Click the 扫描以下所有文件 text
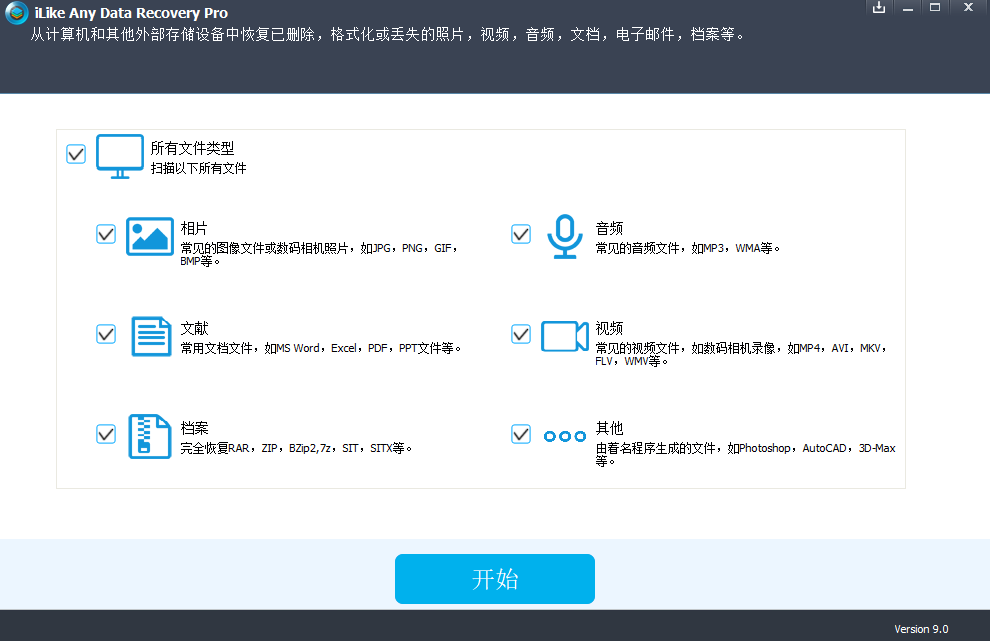This screenshot has width=990, height=641. click(x=198, y=168)
